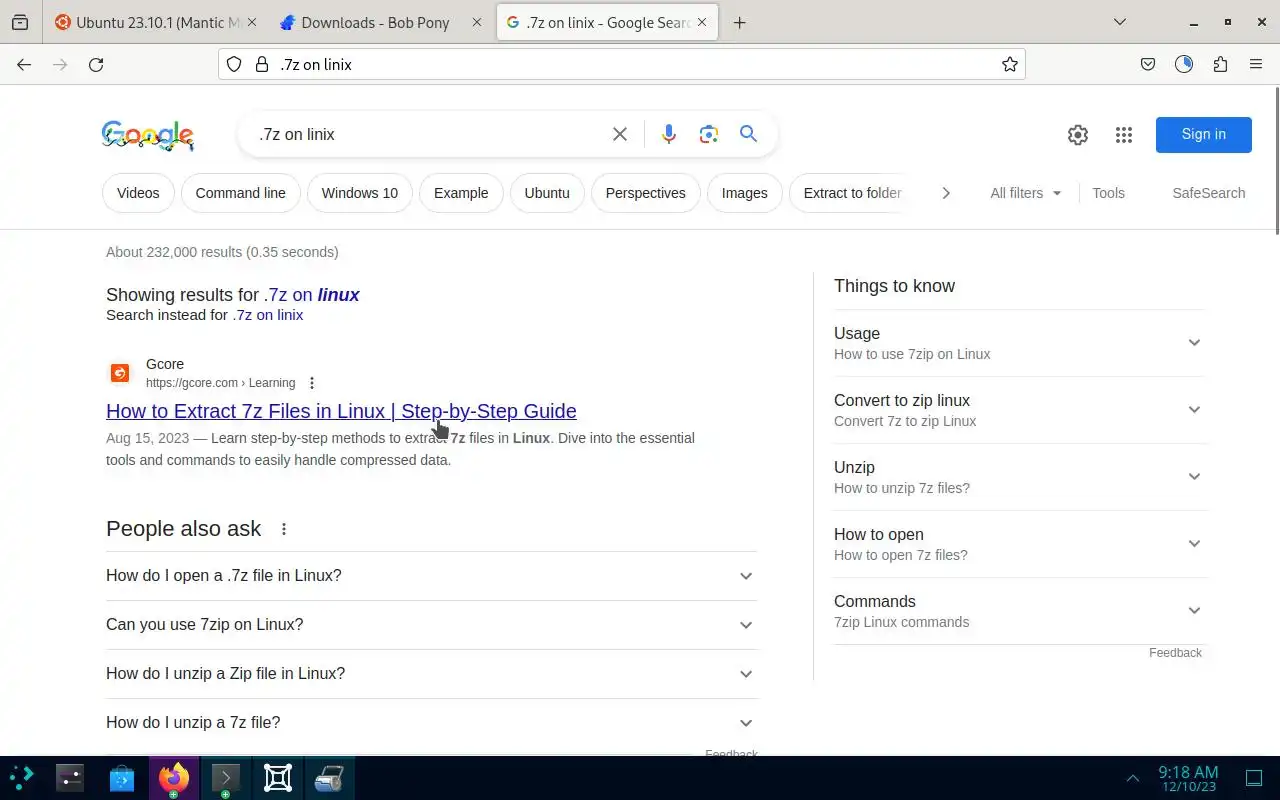This screenshot has width=1280, height=800.
Task: Search by image with Google Lens
Action: coord(709,134)
